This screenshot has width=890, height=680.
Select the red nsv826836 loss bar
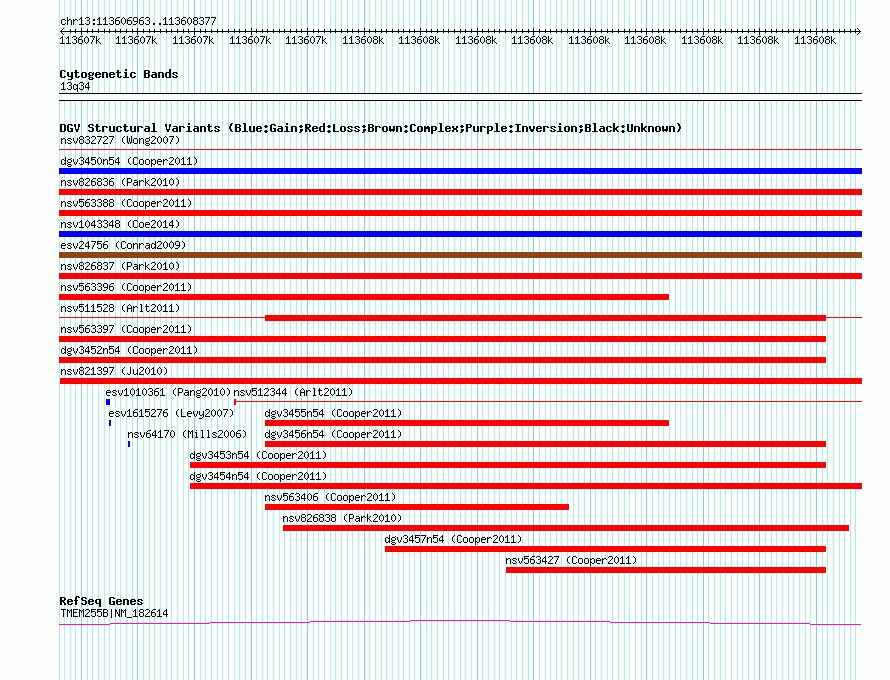460,192
